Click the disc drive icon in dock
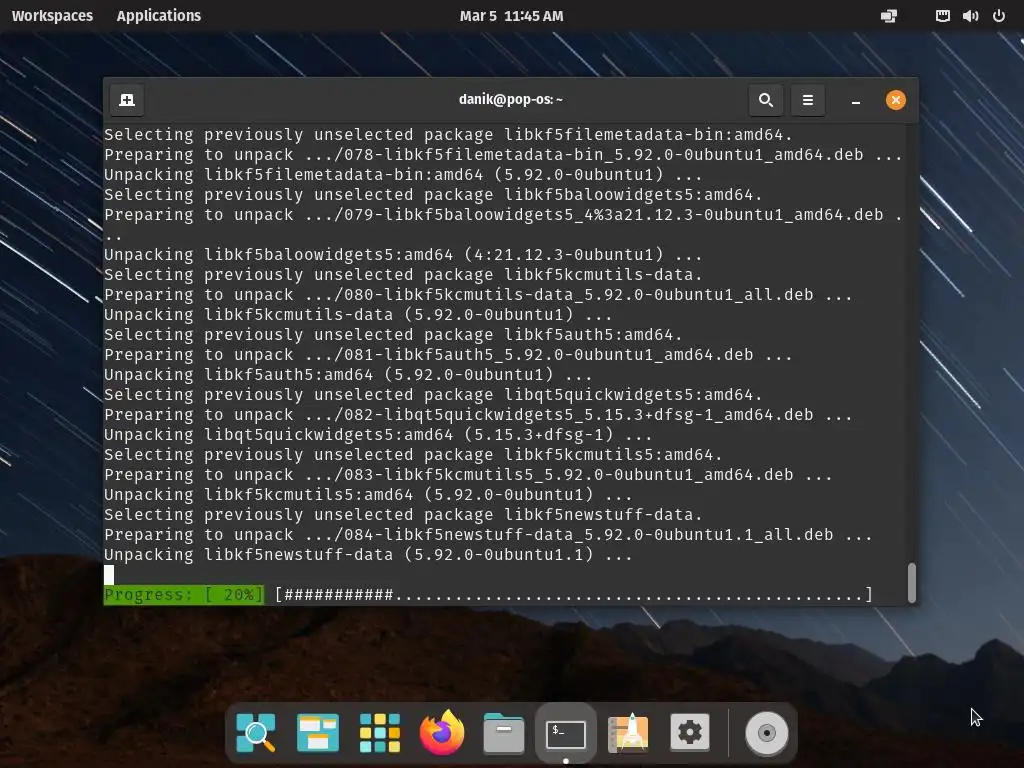This screenshot has width=1024, height=768. point(767,733)
